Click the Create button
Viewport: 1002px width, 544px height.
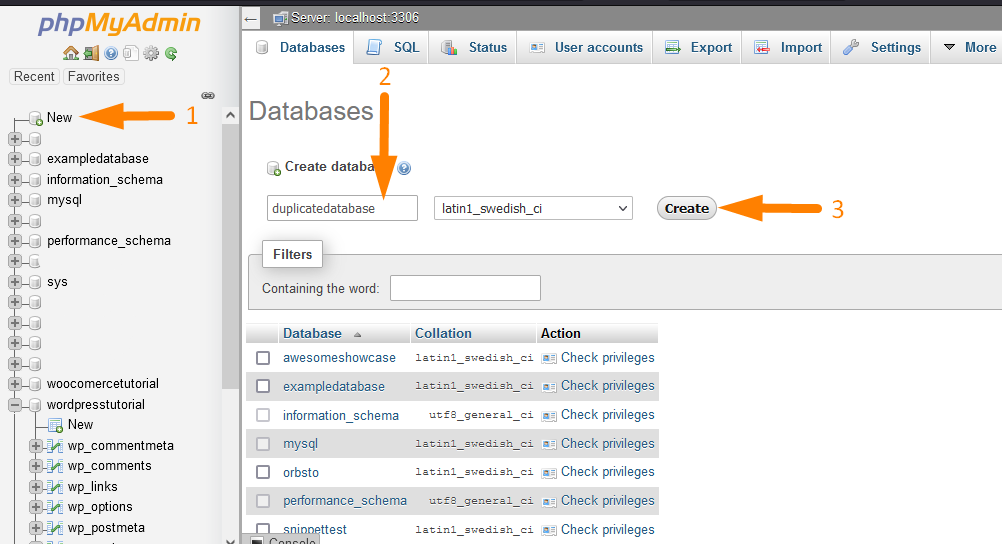click(687, 208)
